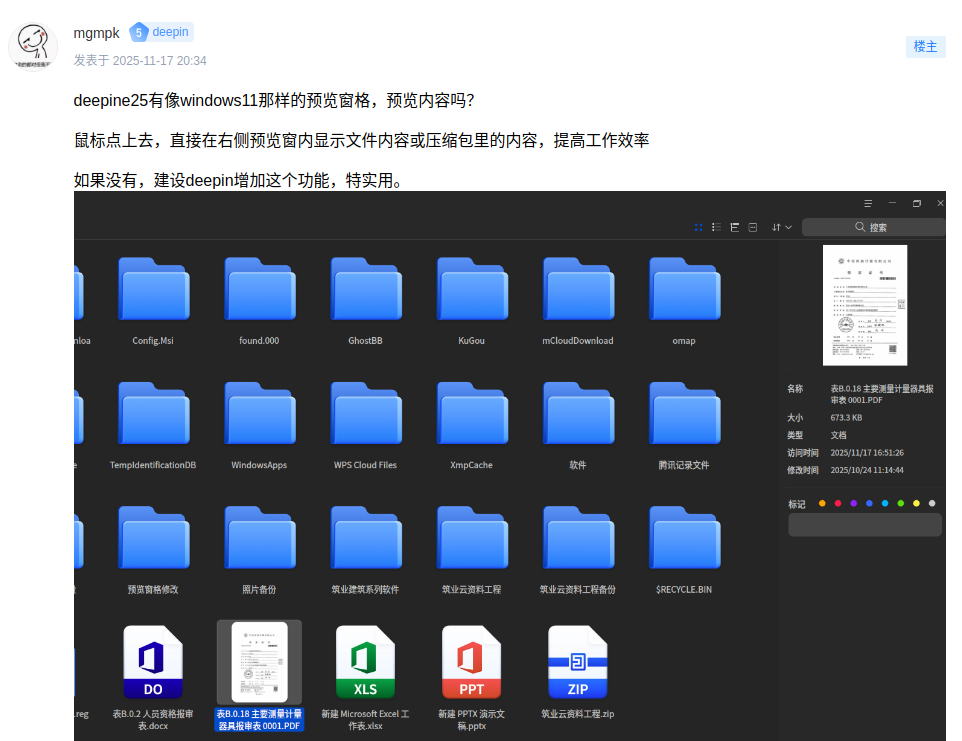The width and height of the screenshot is (962, 741).
Task: Apply the orange tag color
Action: click(822, 504)
